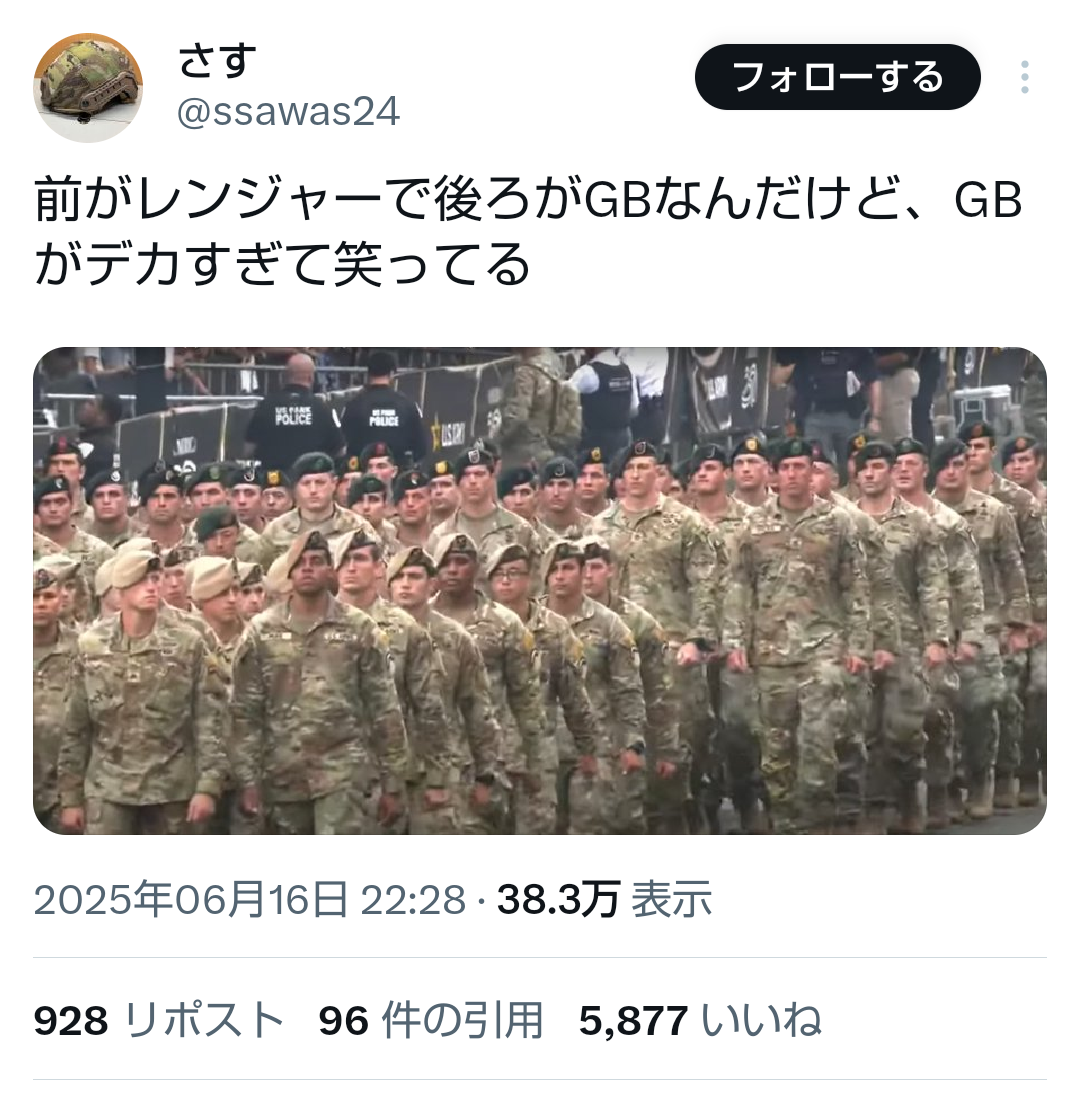This screenshot has width=1080, height=1093.
Task: Select the tweet text about レンジャー and GB
Action: pos(528,232)
